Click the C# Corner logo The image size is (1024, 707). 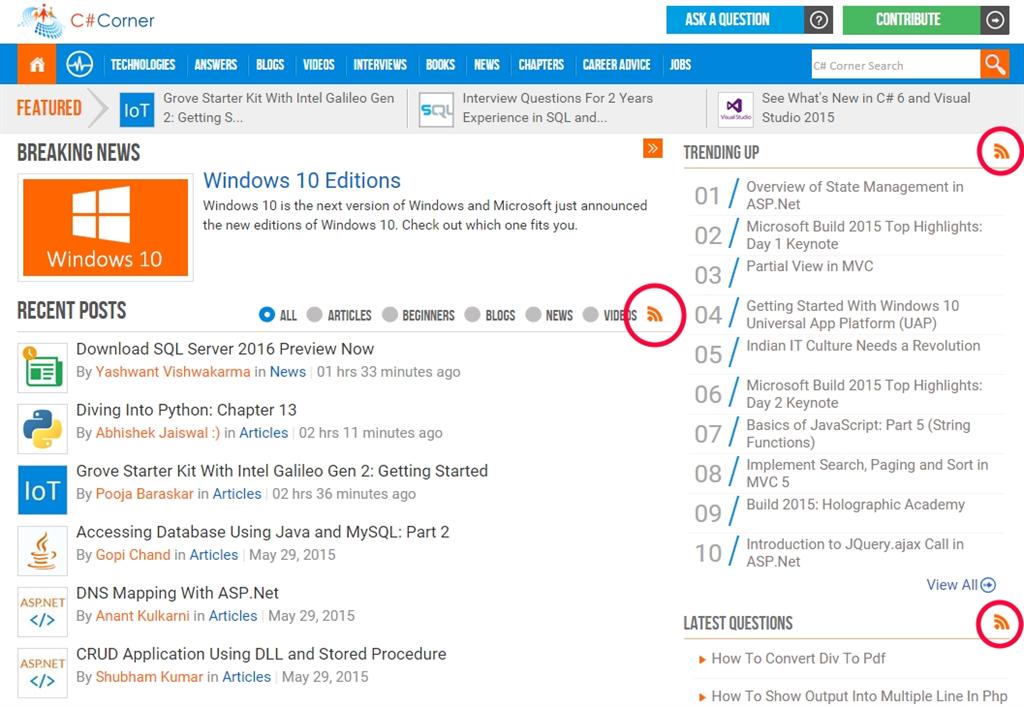pyautogui.click(x=87, y=21)
